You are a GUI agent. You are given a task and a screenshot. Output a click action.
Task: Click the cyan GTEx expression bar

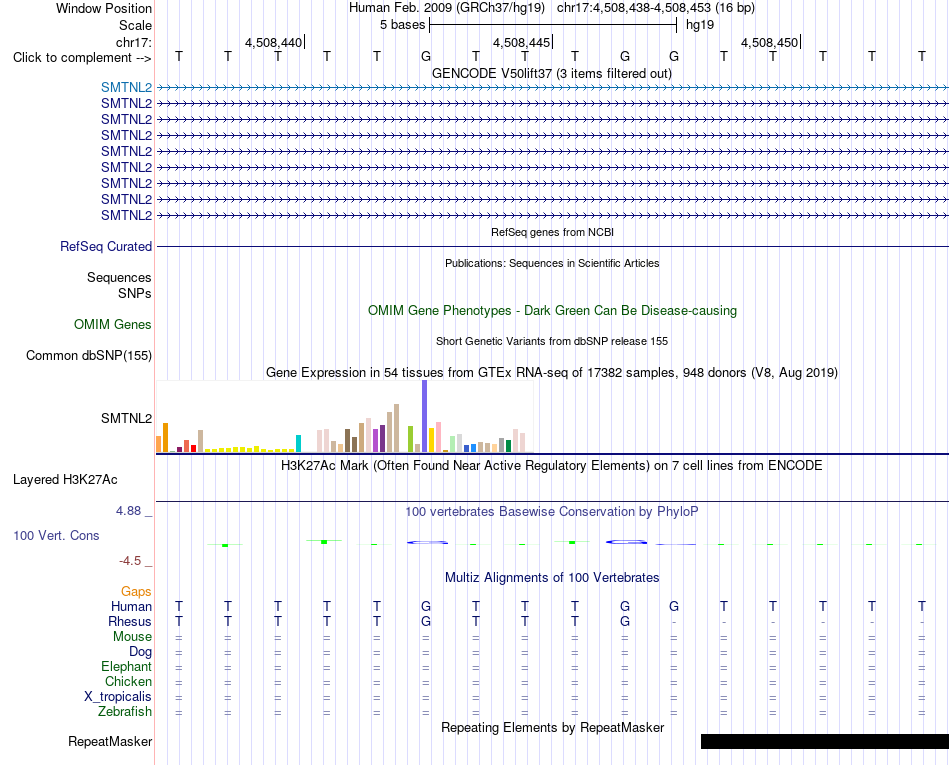tap(299, 443)
